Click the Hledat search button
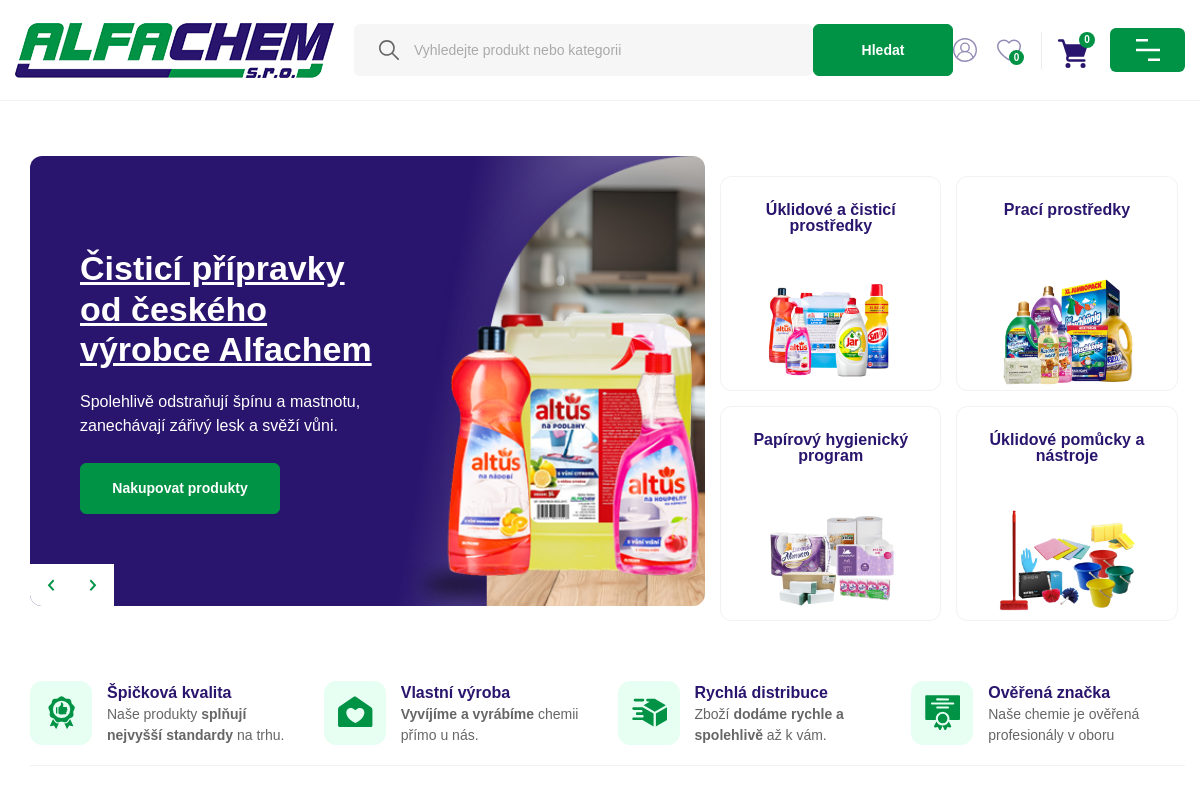Image resolution: width=1200 pixels, height=800 pixels. (883, 50)
